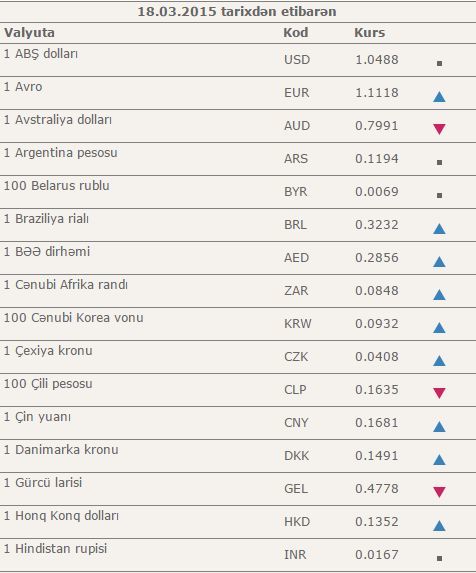Click the Kurs column header
This screenshot has width=476, height=573.
(x=370, y=33)
